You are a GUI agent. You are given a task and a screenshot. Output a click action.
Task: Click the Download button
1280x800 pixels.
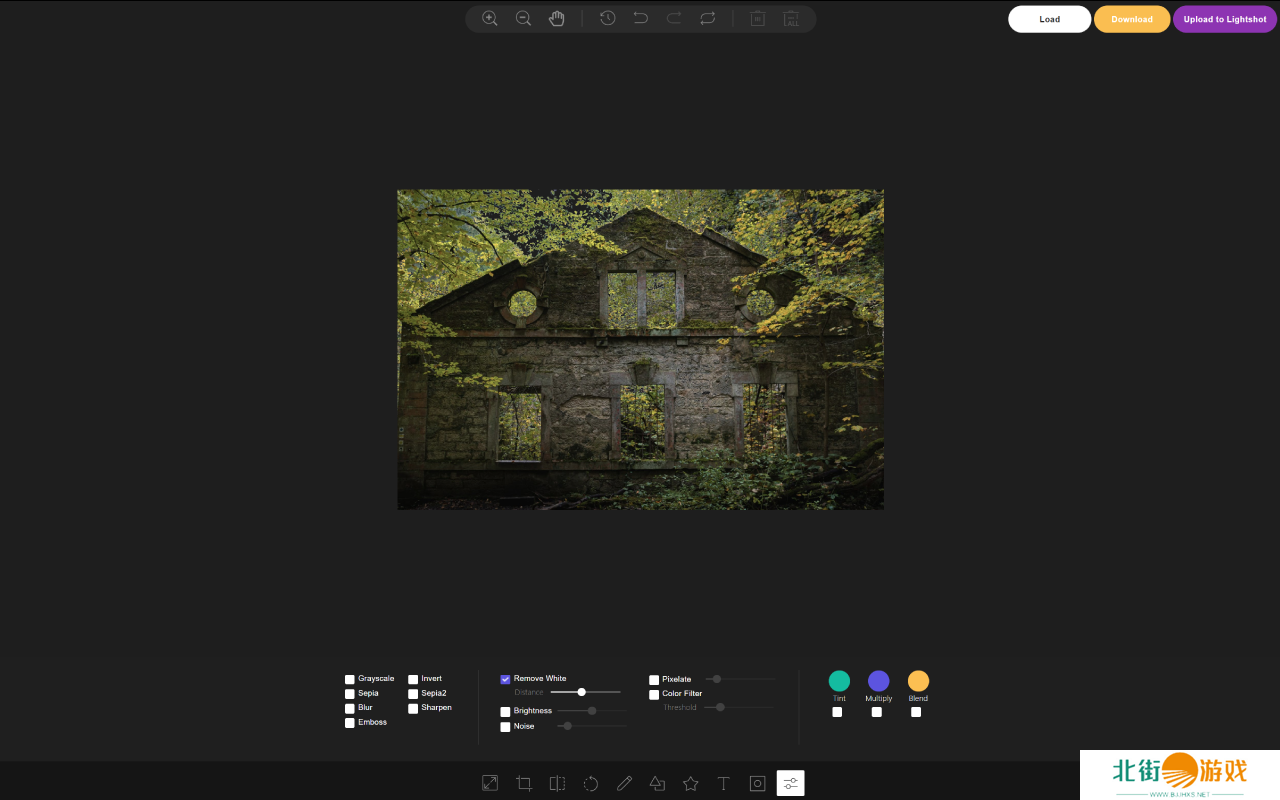(1131, 19)
